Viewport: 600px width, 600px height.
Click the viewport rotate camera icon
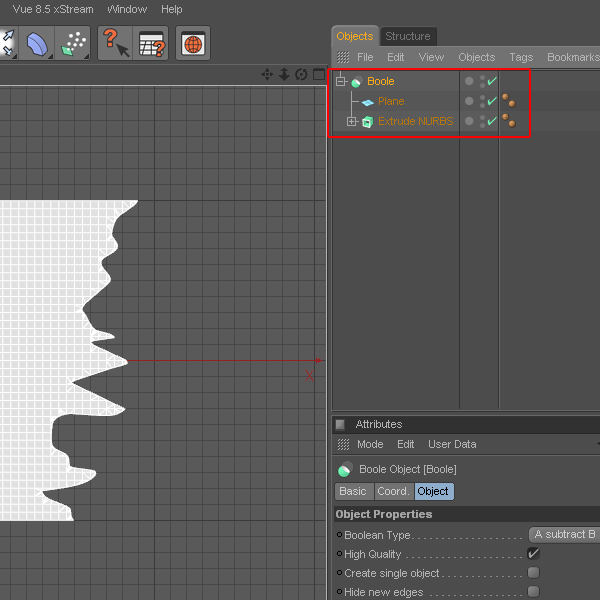301,74
